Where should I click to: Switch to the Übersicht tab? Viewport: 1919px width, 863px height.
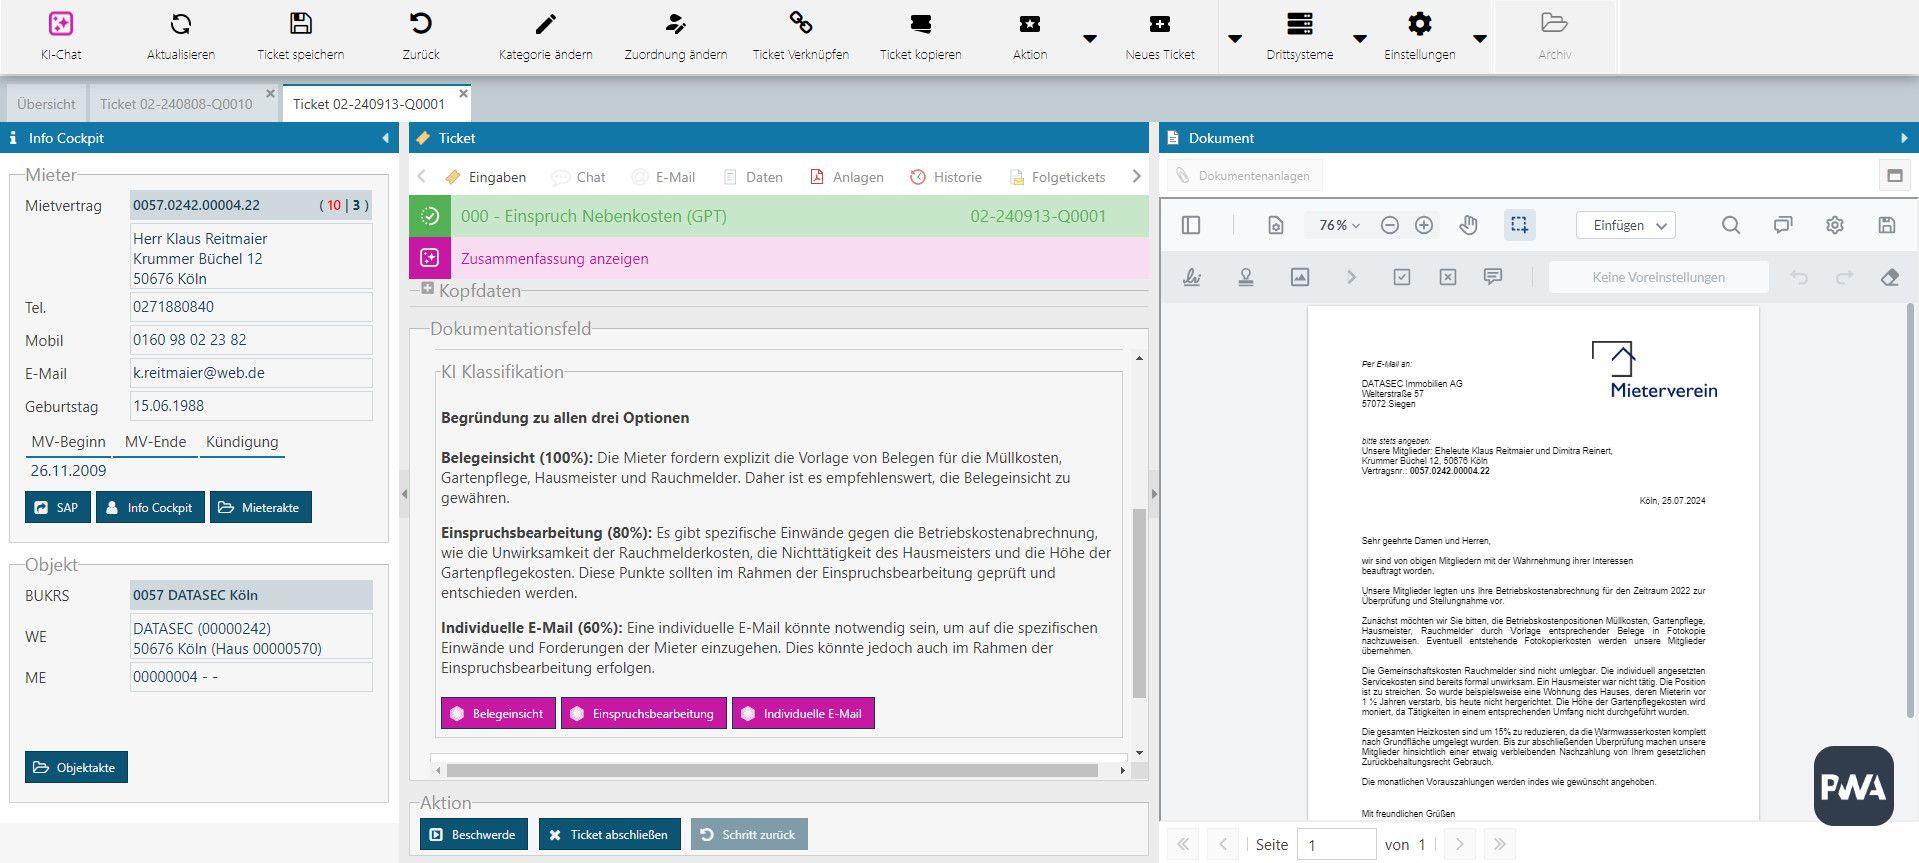tap(46, 104)
